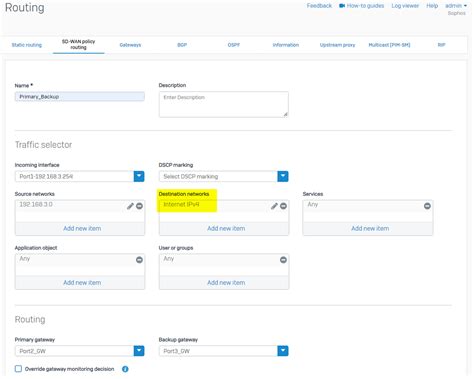Click the Description text area
The image size is (474, 379).
(x=224, y=104)
